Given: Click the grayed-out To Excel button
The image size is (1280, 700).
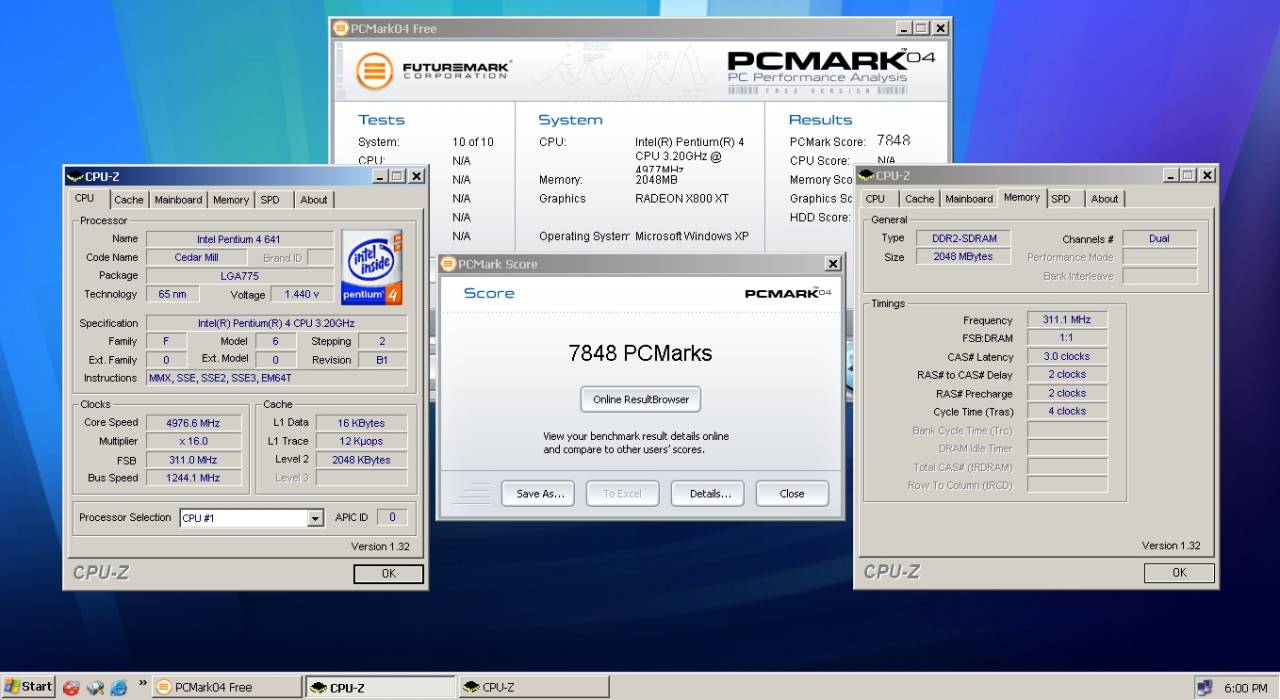Looking at the screenshot, I should click(622, 493).
